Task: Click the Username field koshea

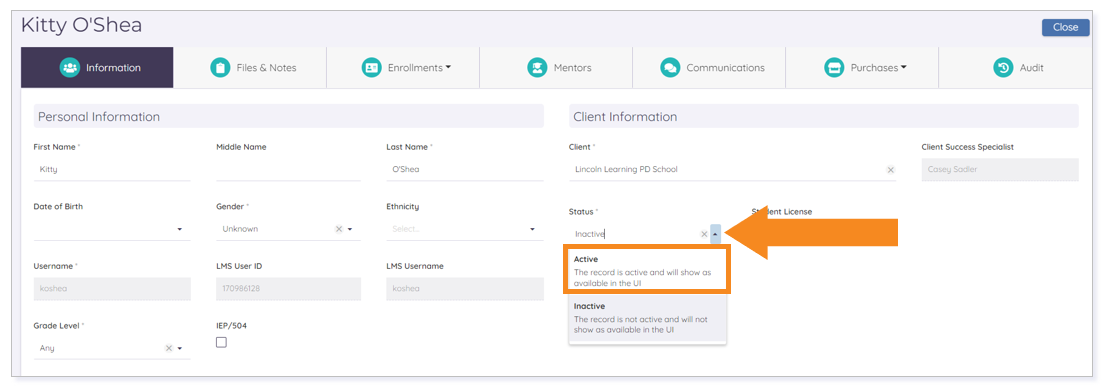Action: [112, 289]
